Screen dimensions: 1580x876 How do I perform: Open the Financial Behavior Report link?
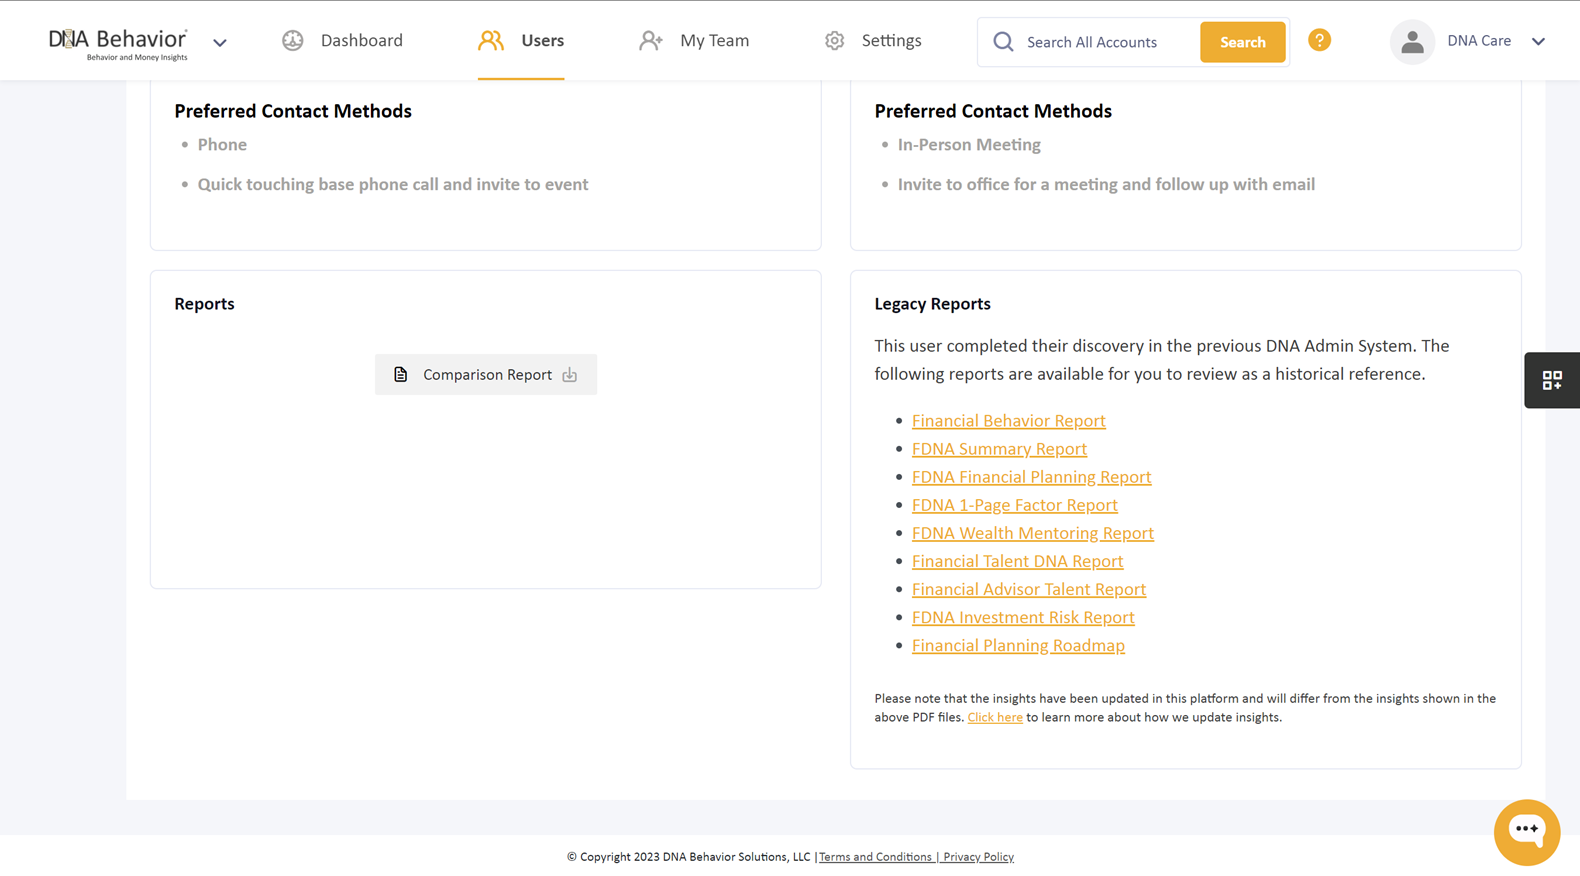(x=1009, y=421)
